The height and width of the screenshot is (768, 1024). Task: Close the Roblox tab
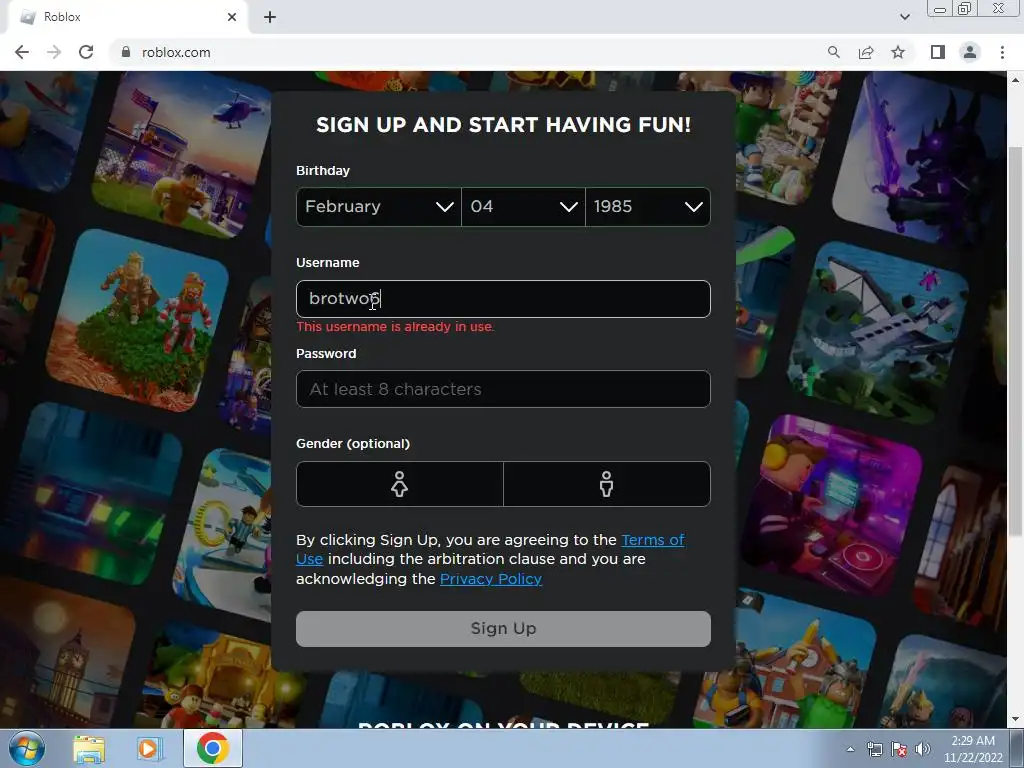pyautogui.click(x=232, y=17)
